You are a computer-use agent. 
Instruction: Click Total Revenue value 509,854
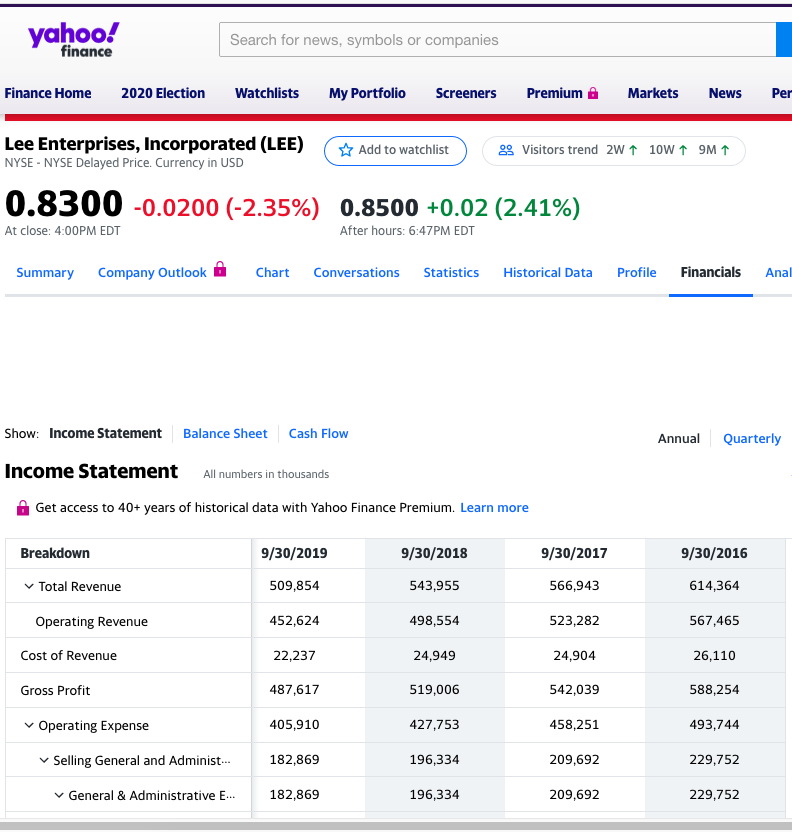point(294,586)
